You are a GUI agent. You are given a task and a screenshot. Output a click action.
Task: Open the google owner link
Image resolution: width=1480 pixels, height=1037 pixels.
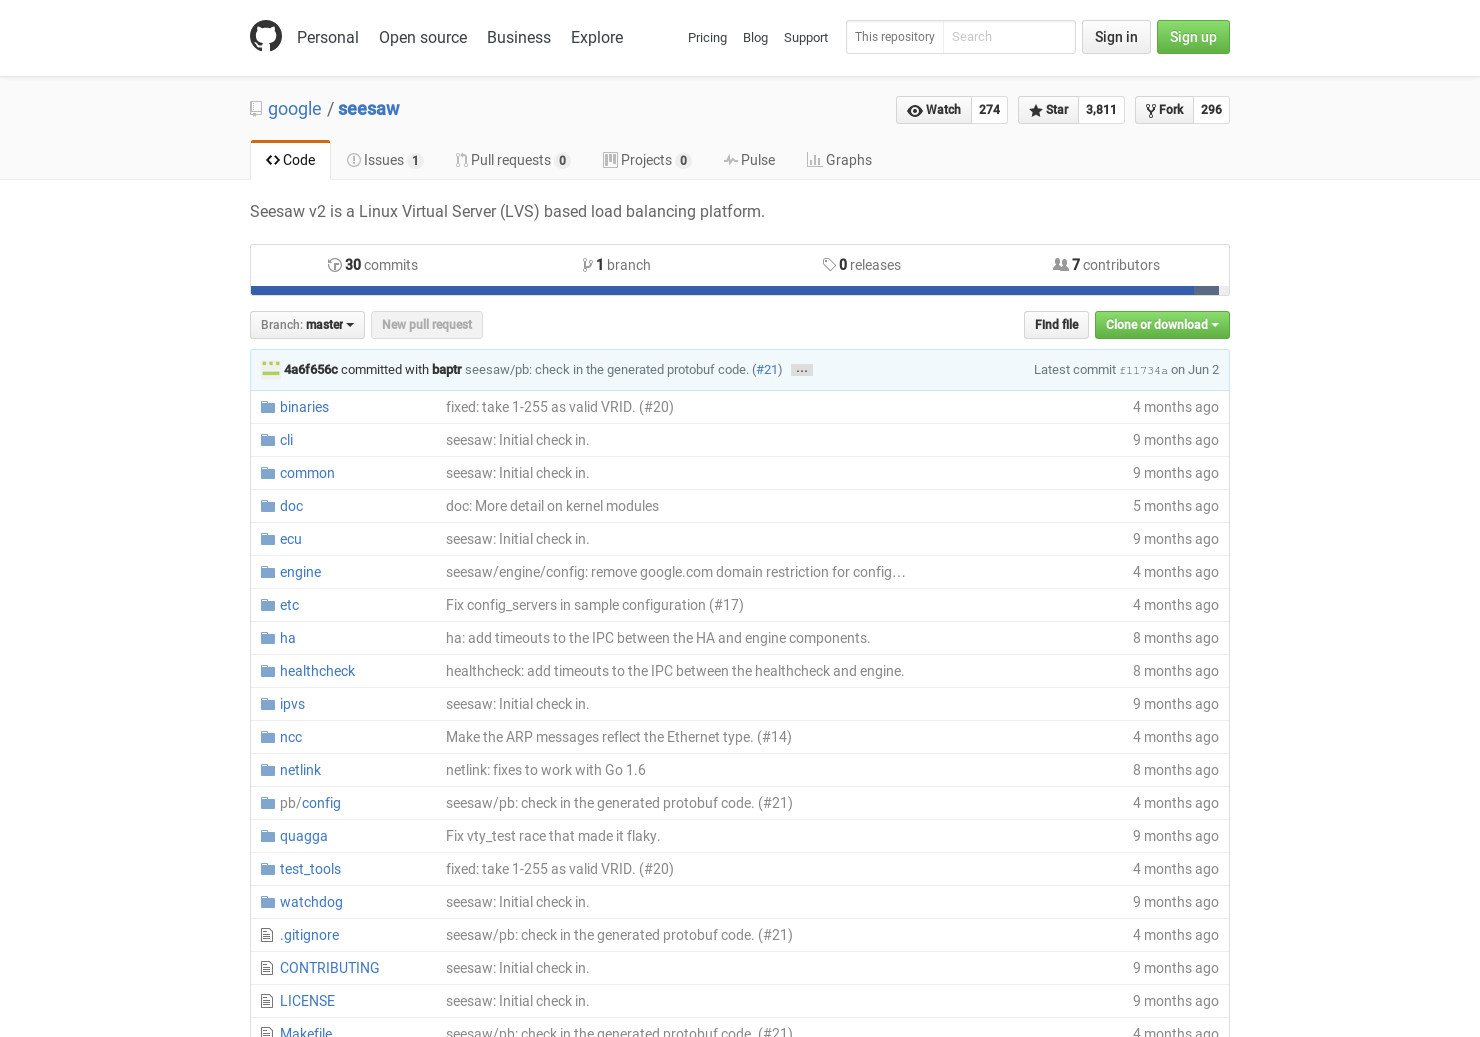point(295,109)
